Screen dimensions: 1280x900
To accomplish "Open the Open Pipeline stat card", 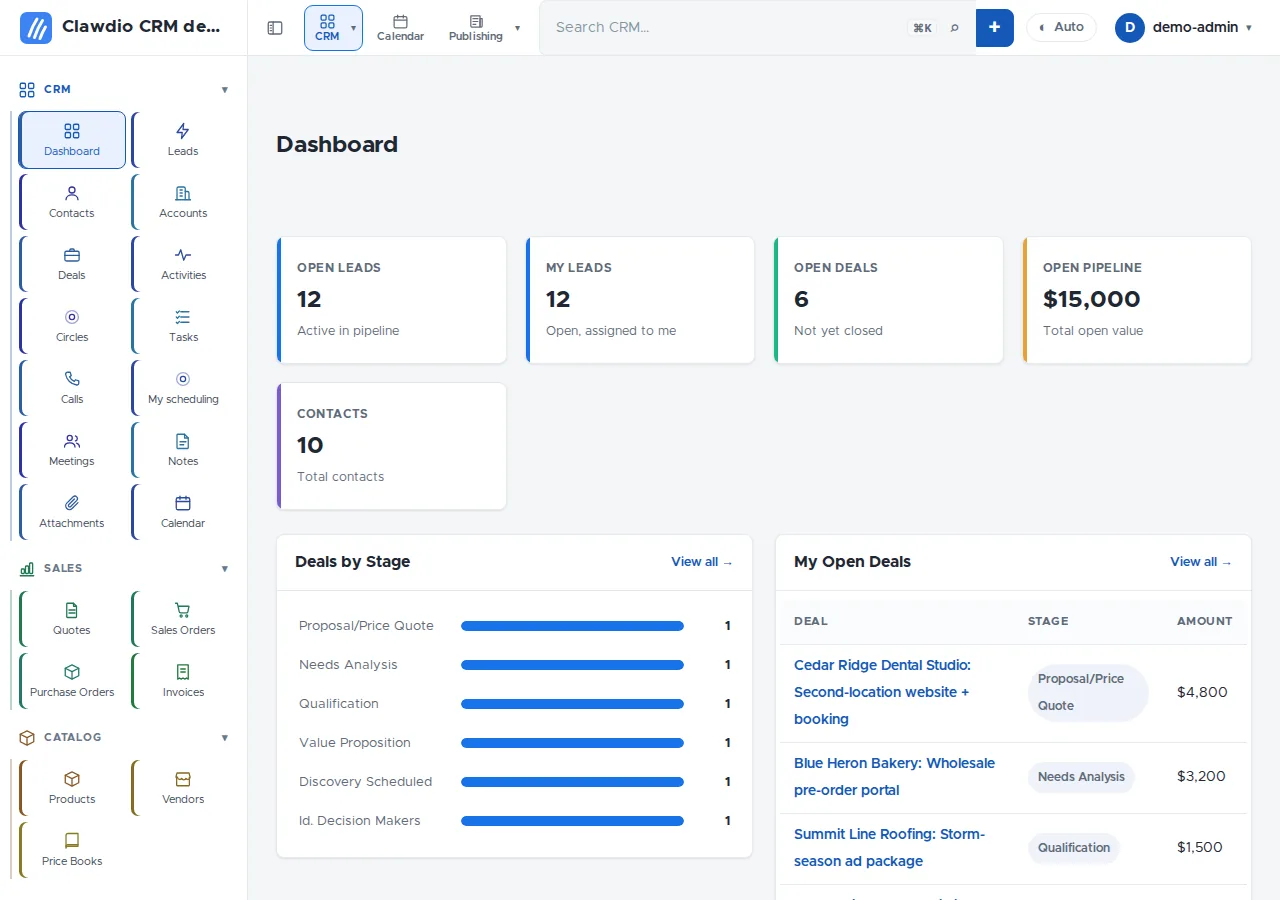I will 1137,300.
